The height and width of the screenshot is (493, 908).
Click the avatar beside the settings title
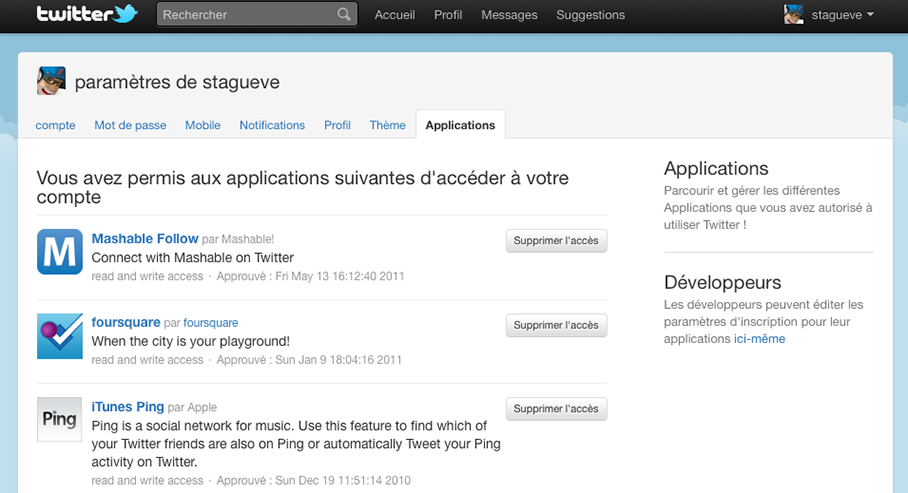pos(51,81)
